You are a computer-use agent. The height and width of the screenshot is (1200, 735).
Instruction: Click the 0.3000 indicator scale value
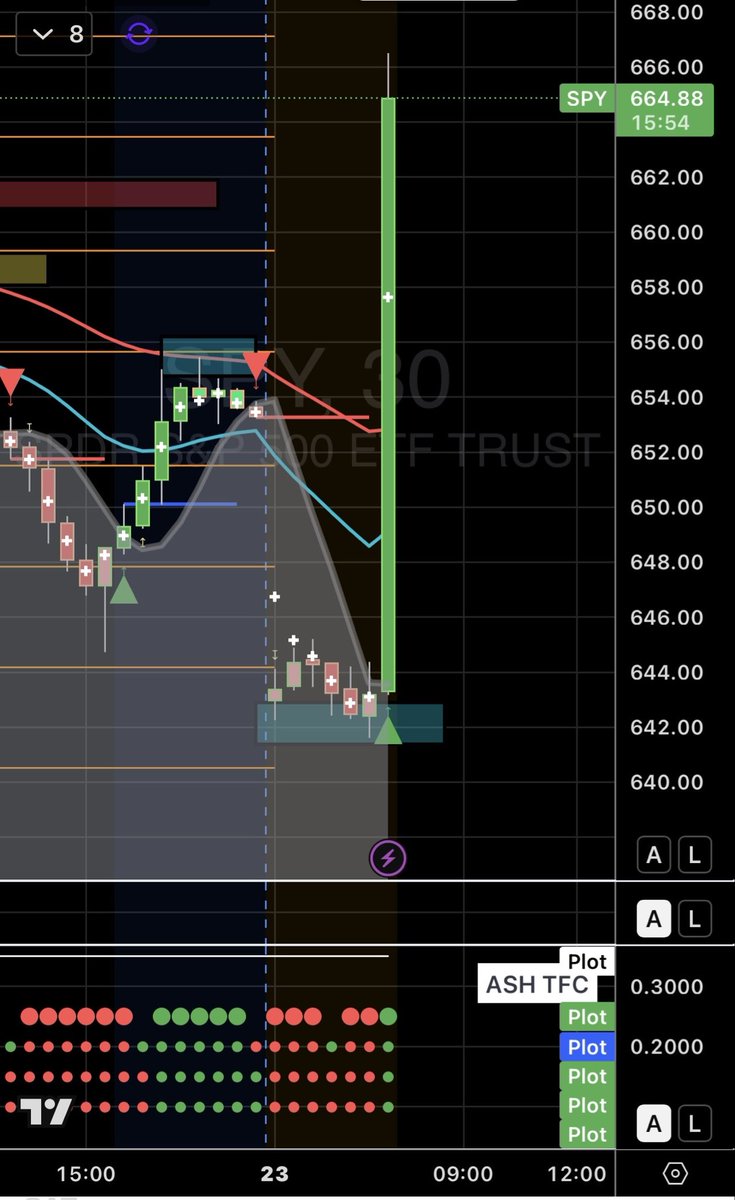[x=666, y=987]
